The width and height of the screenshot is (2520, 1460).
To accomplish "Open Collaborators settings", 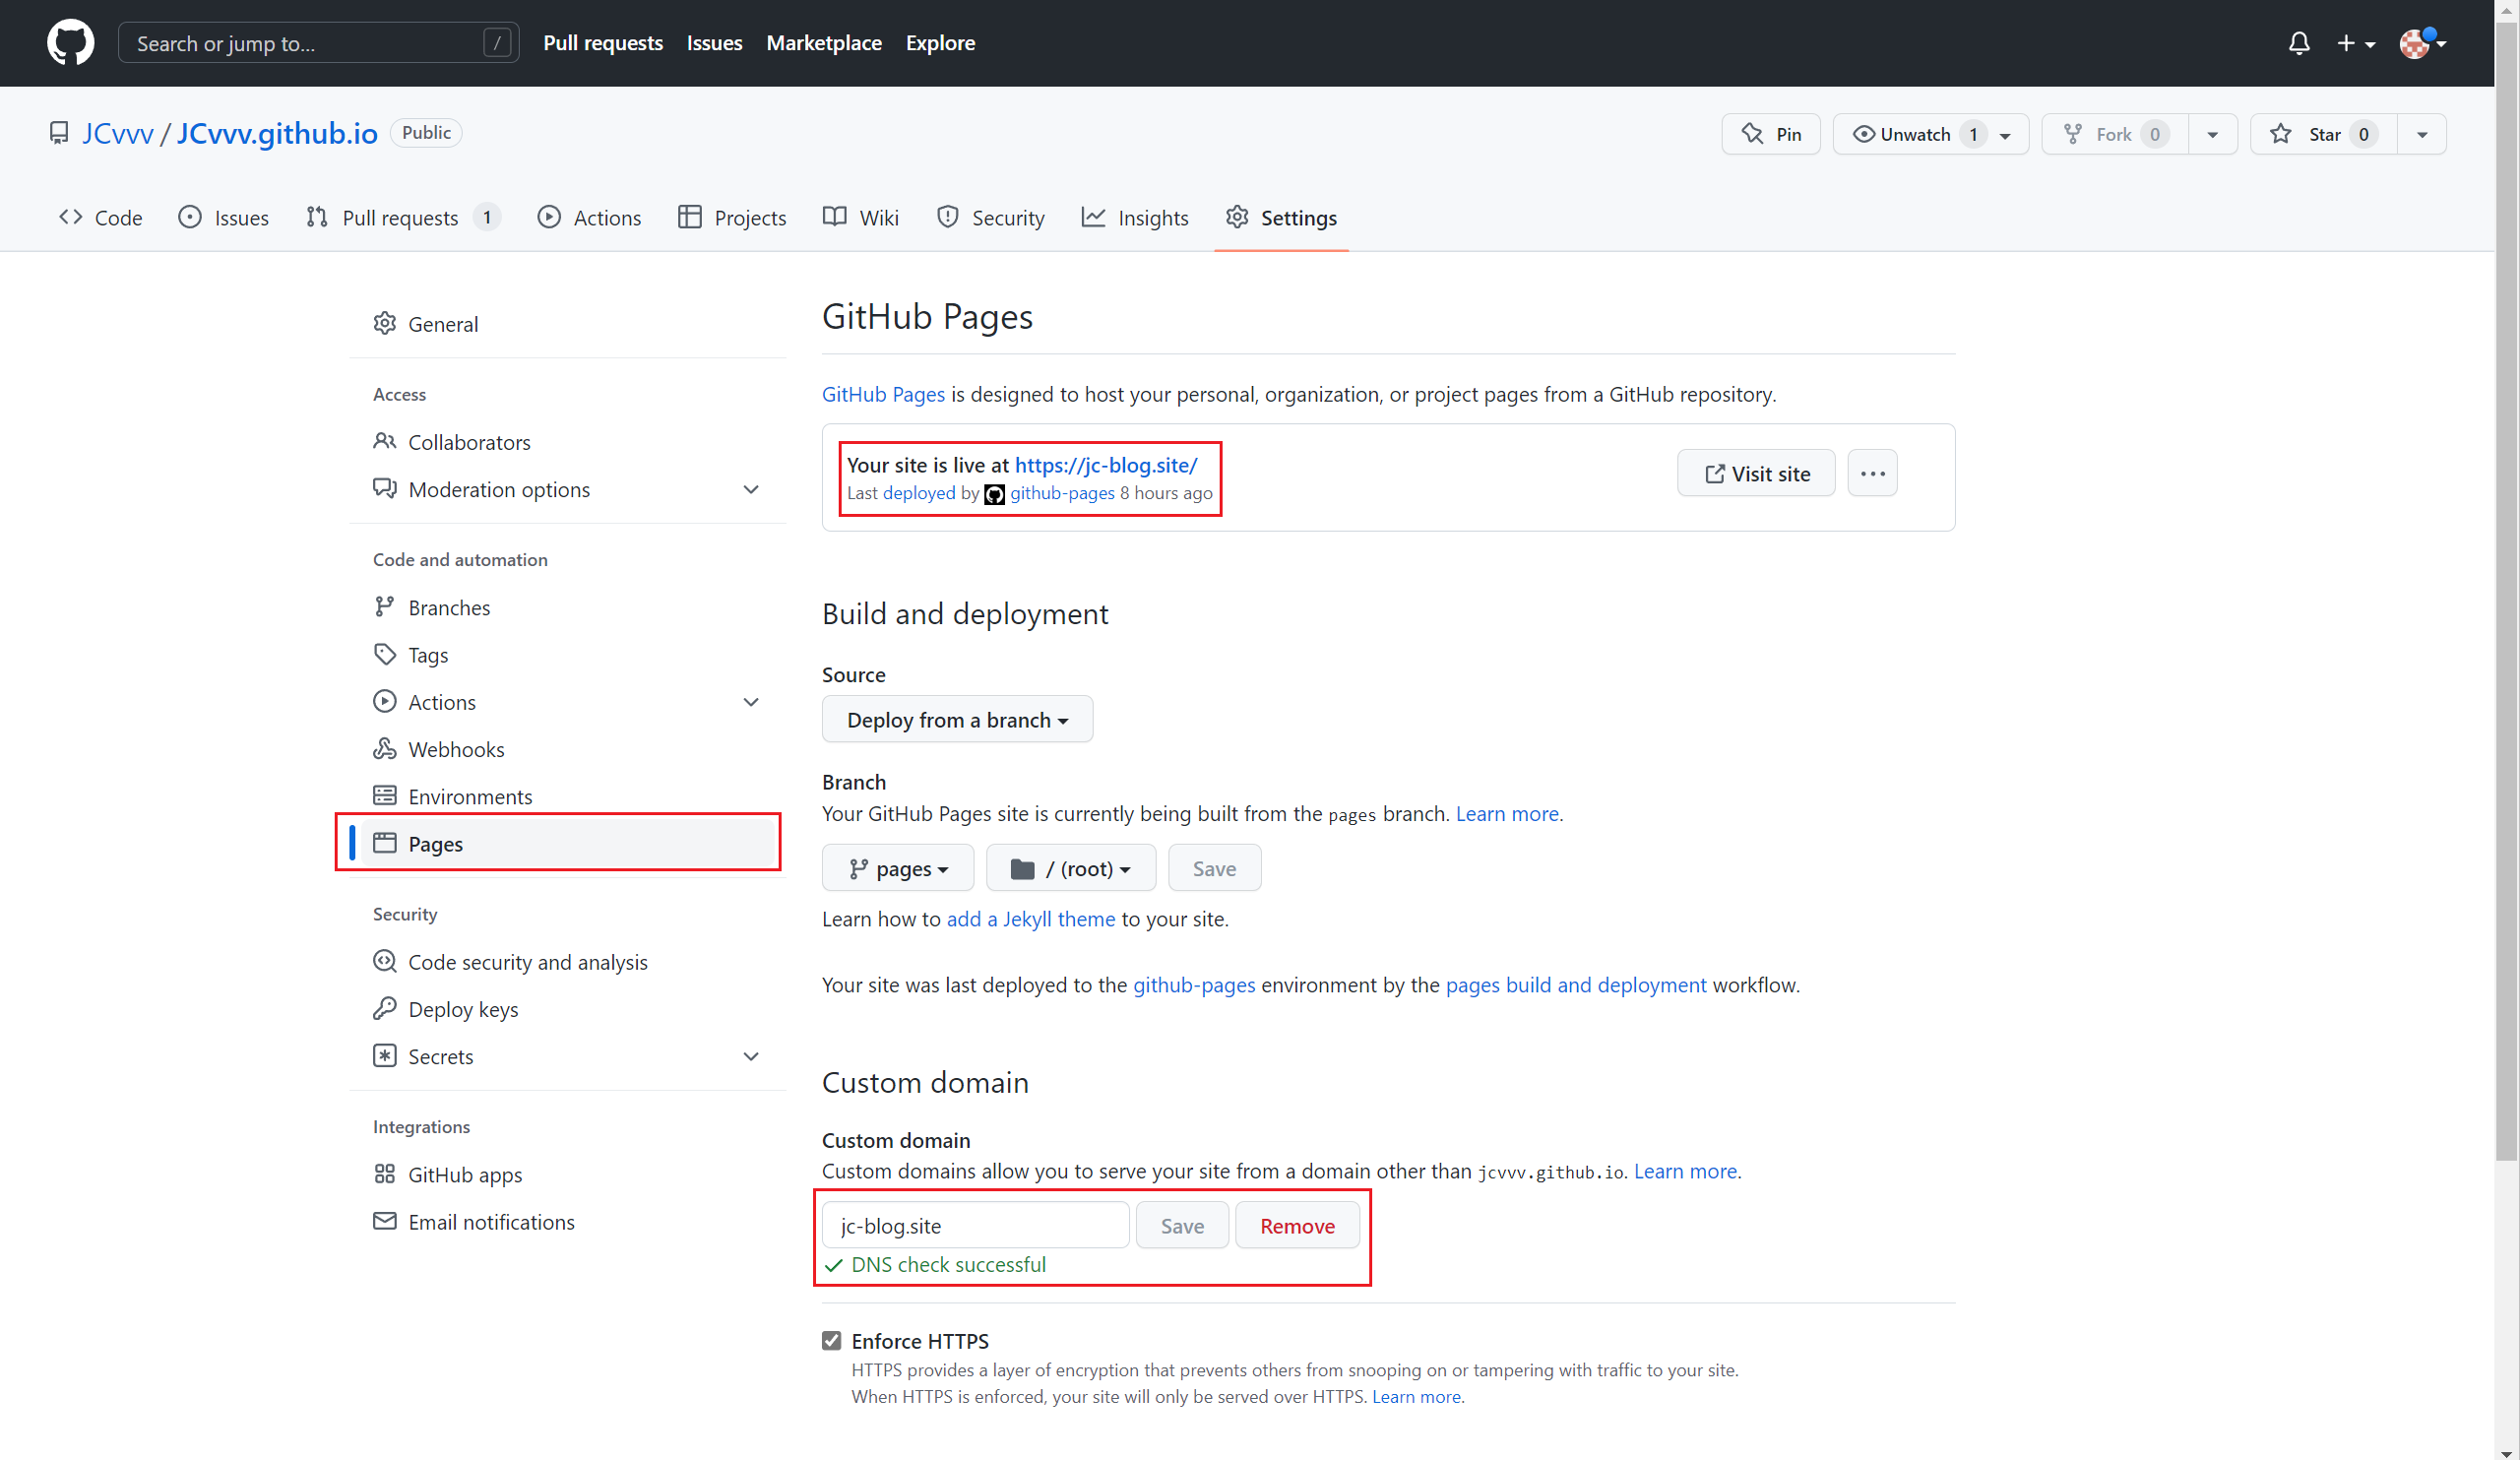I will coord(567,442).
